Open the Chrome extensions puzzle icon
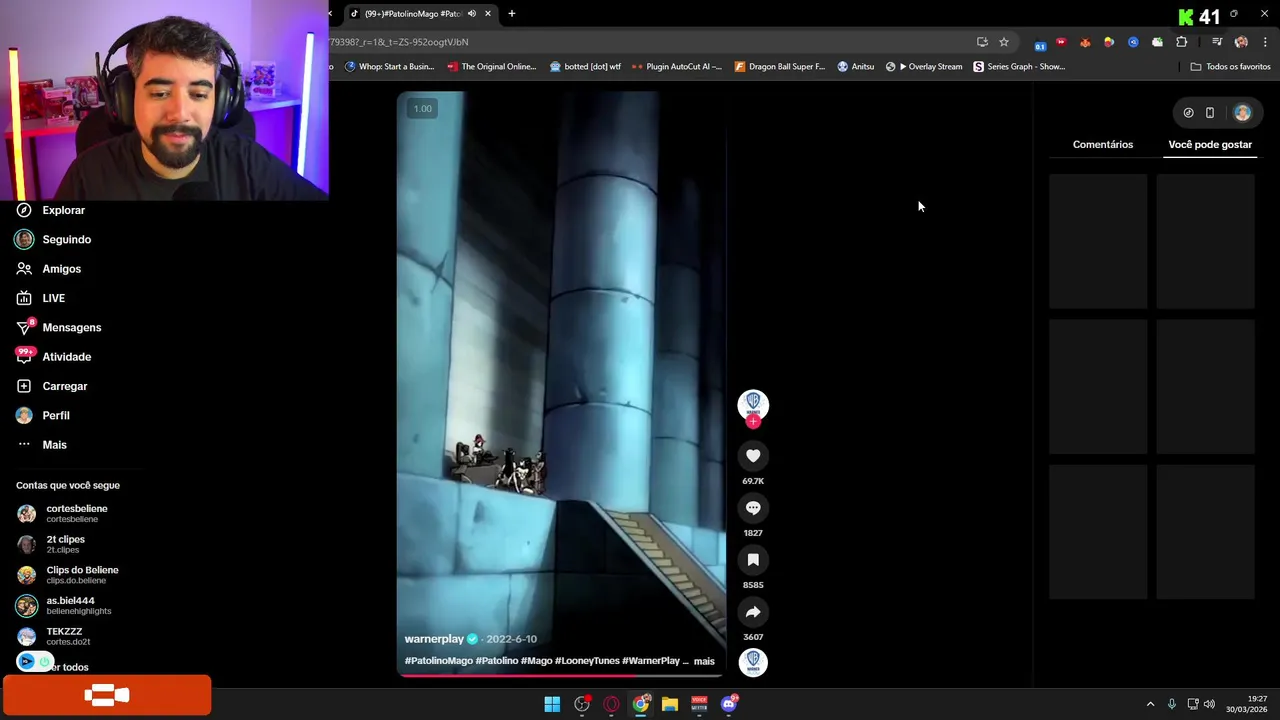Image resolution: width=1280 pixels, height=720 pixels. click(1182, 42)
